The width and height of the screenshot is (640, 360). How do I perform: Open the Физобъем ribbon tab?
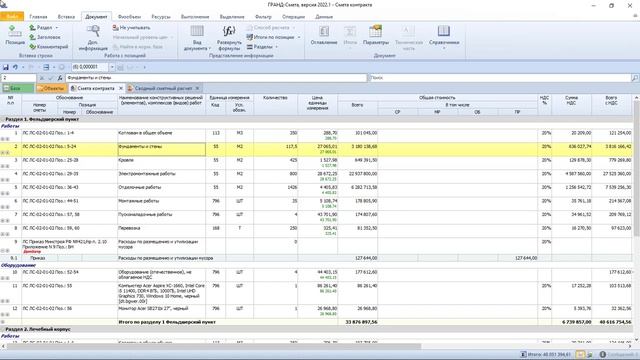pos(129,17)
